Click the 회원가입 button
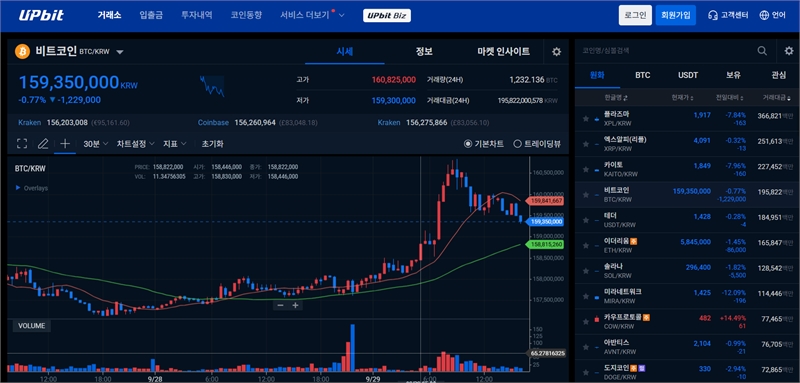The width and height of the screenshot is (800, 383). tap(676, 15)
